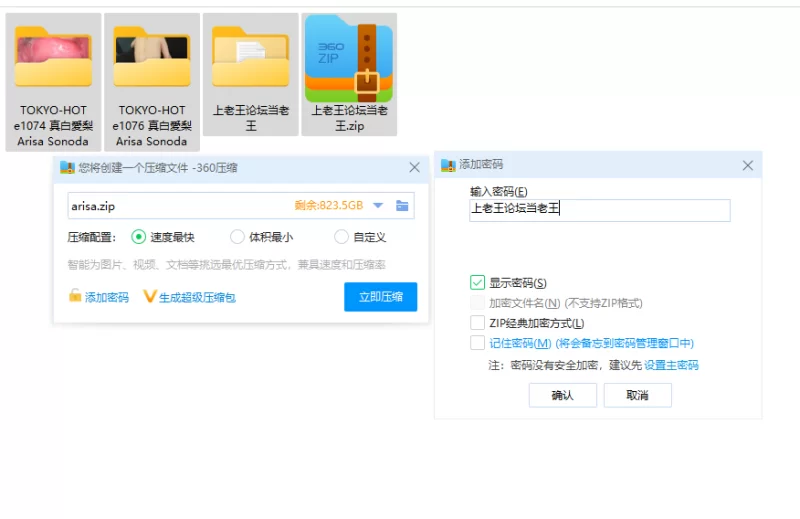Image resolution: width=800 pixels, height=519 pixels.
Task: Select the e1074 Arisa Sonoda folder
Action: pos(53,82)
